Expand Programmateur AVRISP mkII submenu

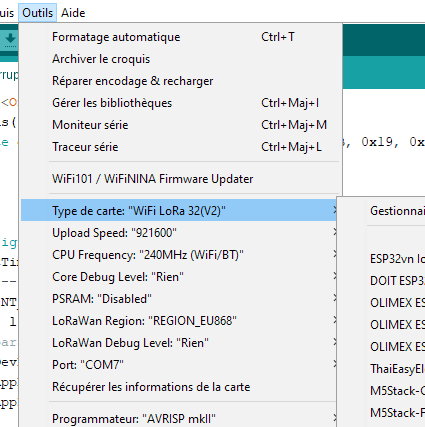coord(180,419)
